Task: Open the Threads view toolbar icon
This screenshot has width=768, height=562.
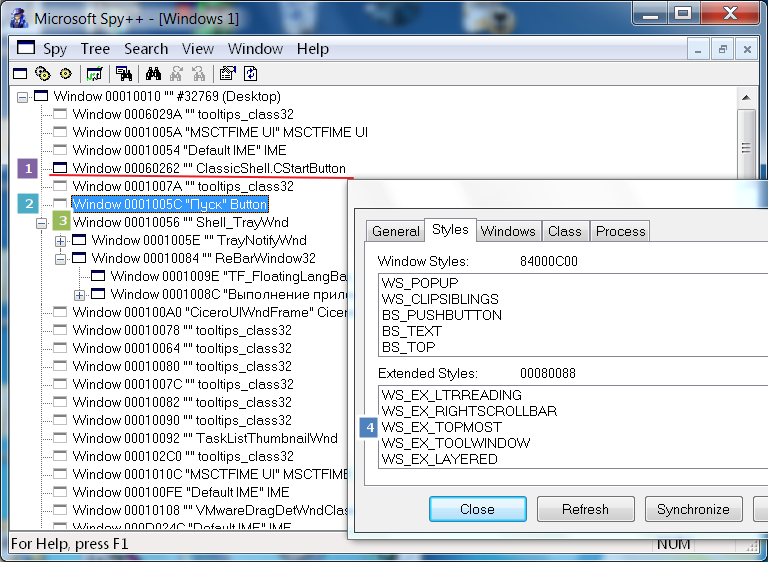Action: pos(65,74)
